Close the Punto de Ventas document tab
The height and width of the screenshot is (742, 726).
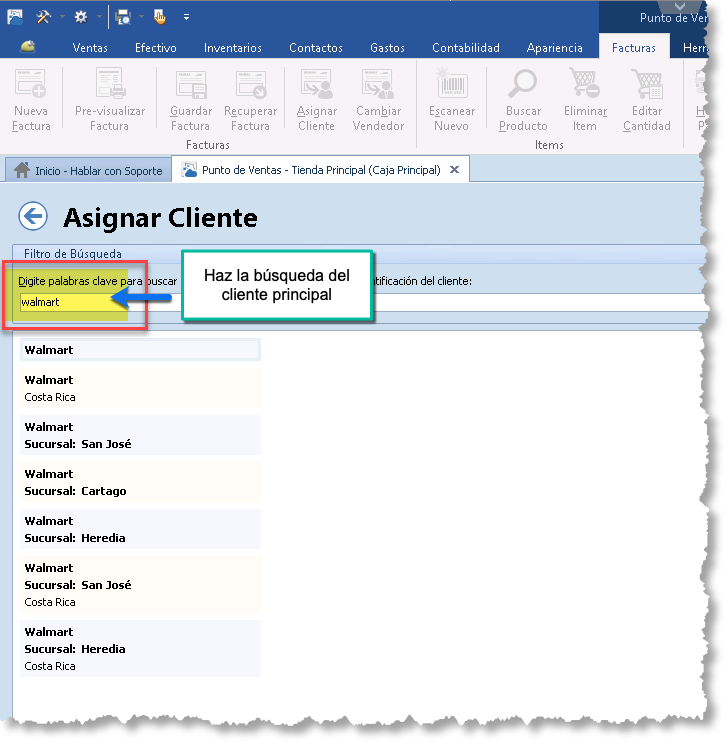click(x=454, y=169)
